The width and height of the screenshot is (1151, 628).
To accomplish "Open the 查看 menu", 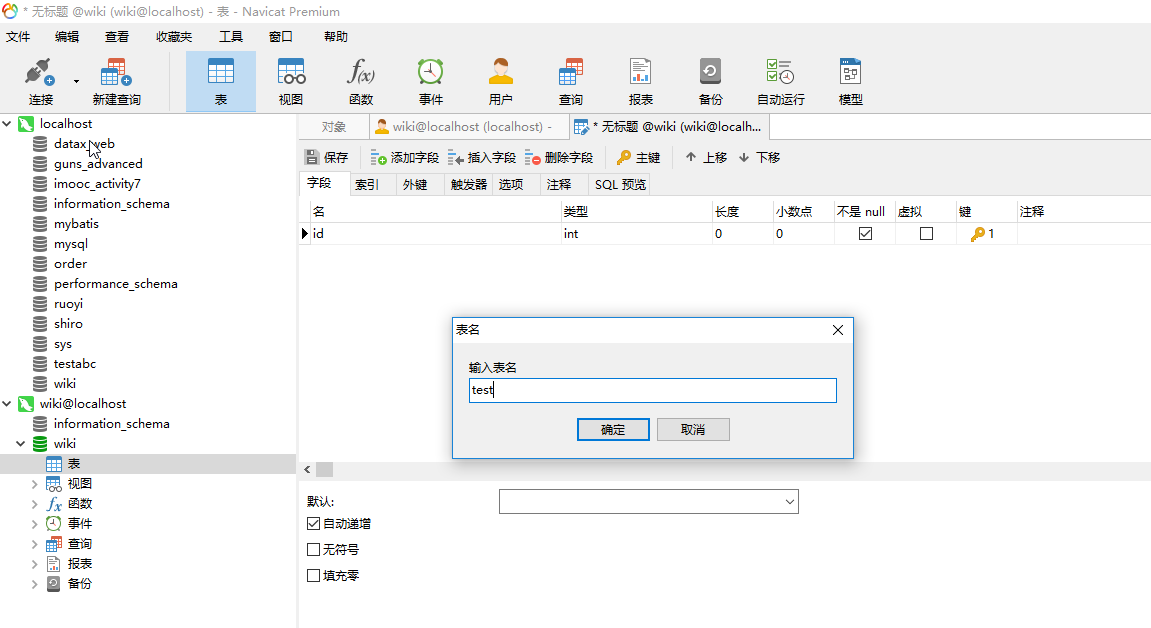I will point(117,37).
